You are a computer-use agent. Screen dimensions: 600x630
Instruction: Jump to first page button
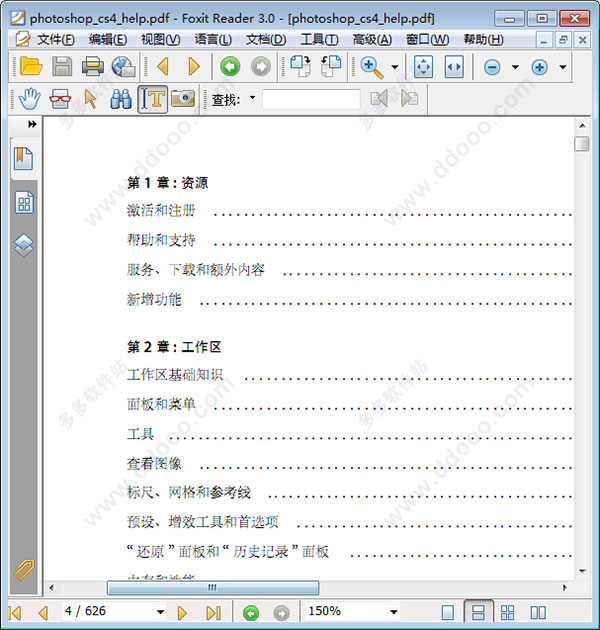(x=14, y=613)
